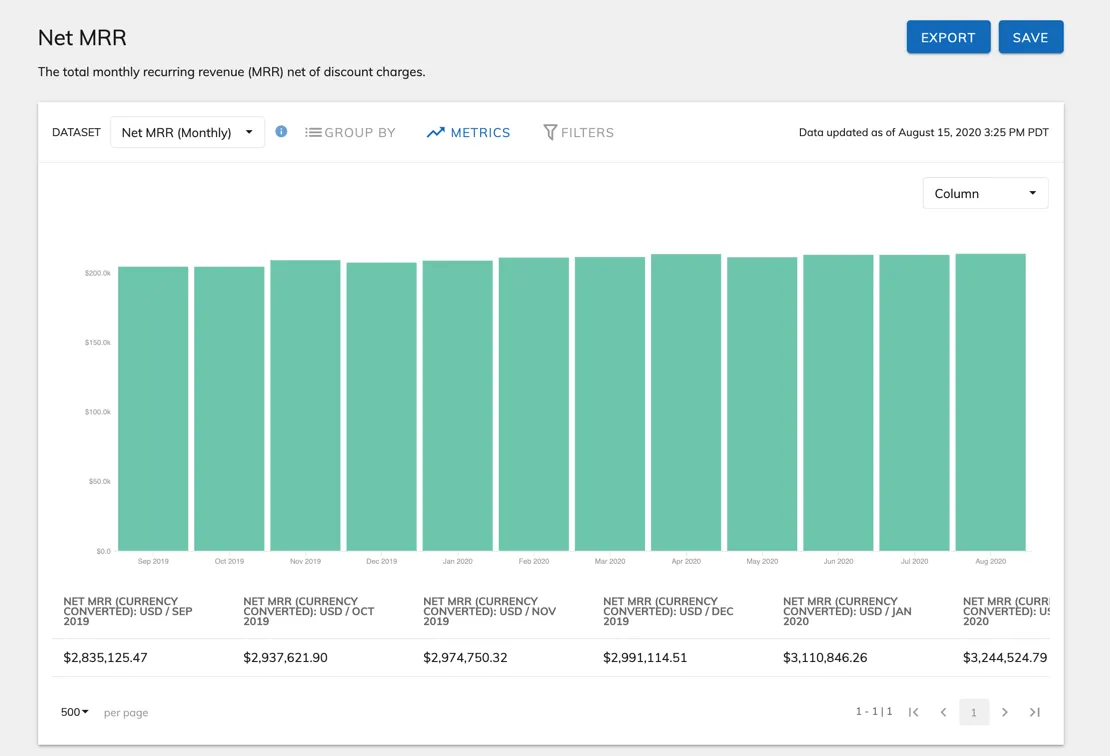Click the $3,244,524.79 table cell
This screenshot has height=756, width=1110.
coord(1005,658)
